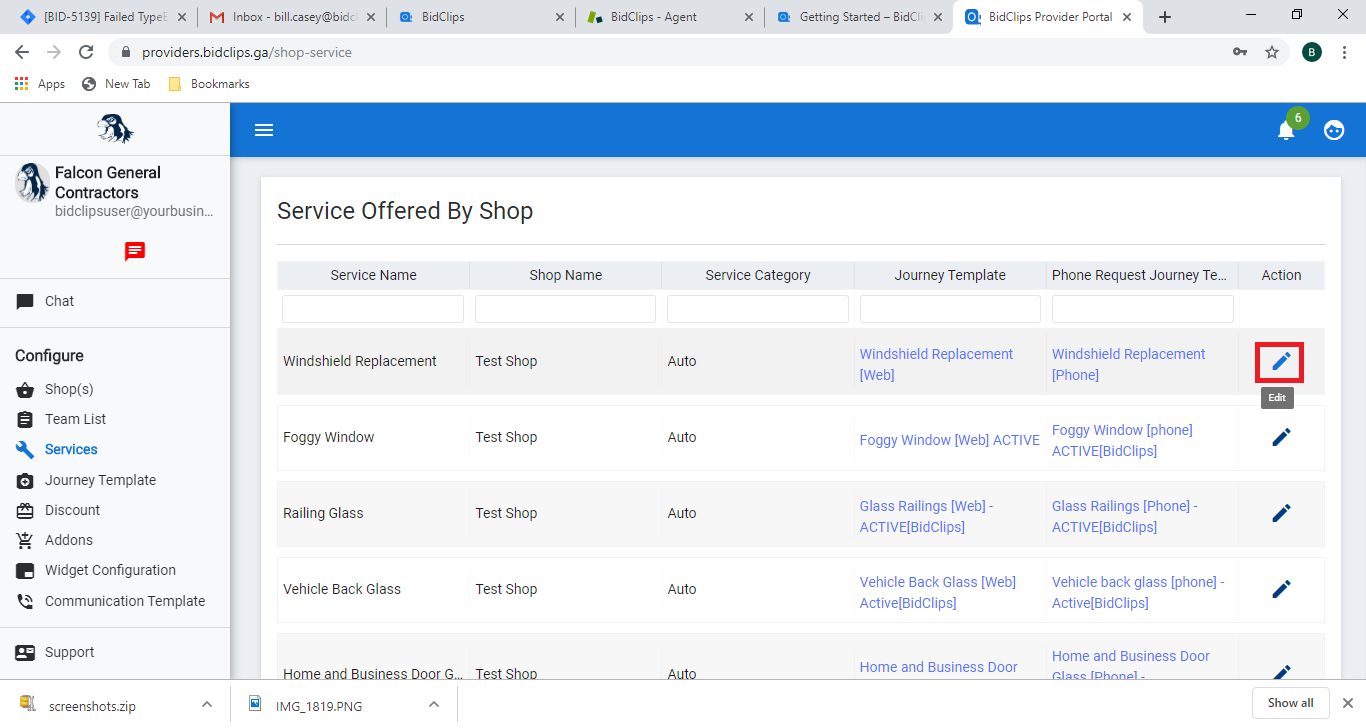The width and height of the screenshot is (1366, 728).
Task: Click the Service Category column header
Action: pos(758,275)
